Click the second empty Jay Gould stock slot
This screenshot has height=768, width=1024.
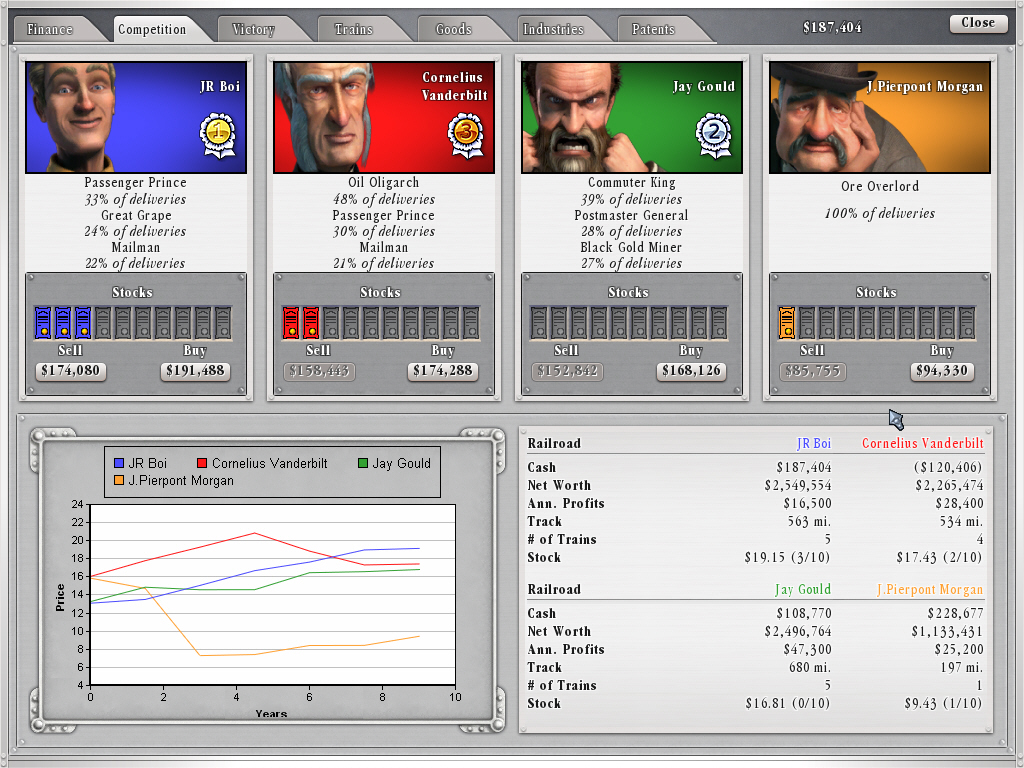[559, 323]
